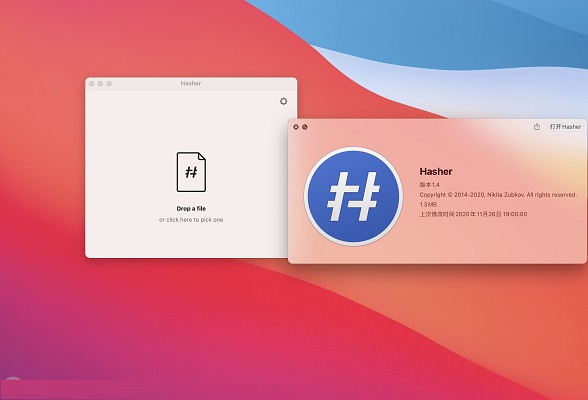Click the '上次修改时间 2020年11月26日' line
The height and width of the screenshot is (400, 588).
pos(473,214)
